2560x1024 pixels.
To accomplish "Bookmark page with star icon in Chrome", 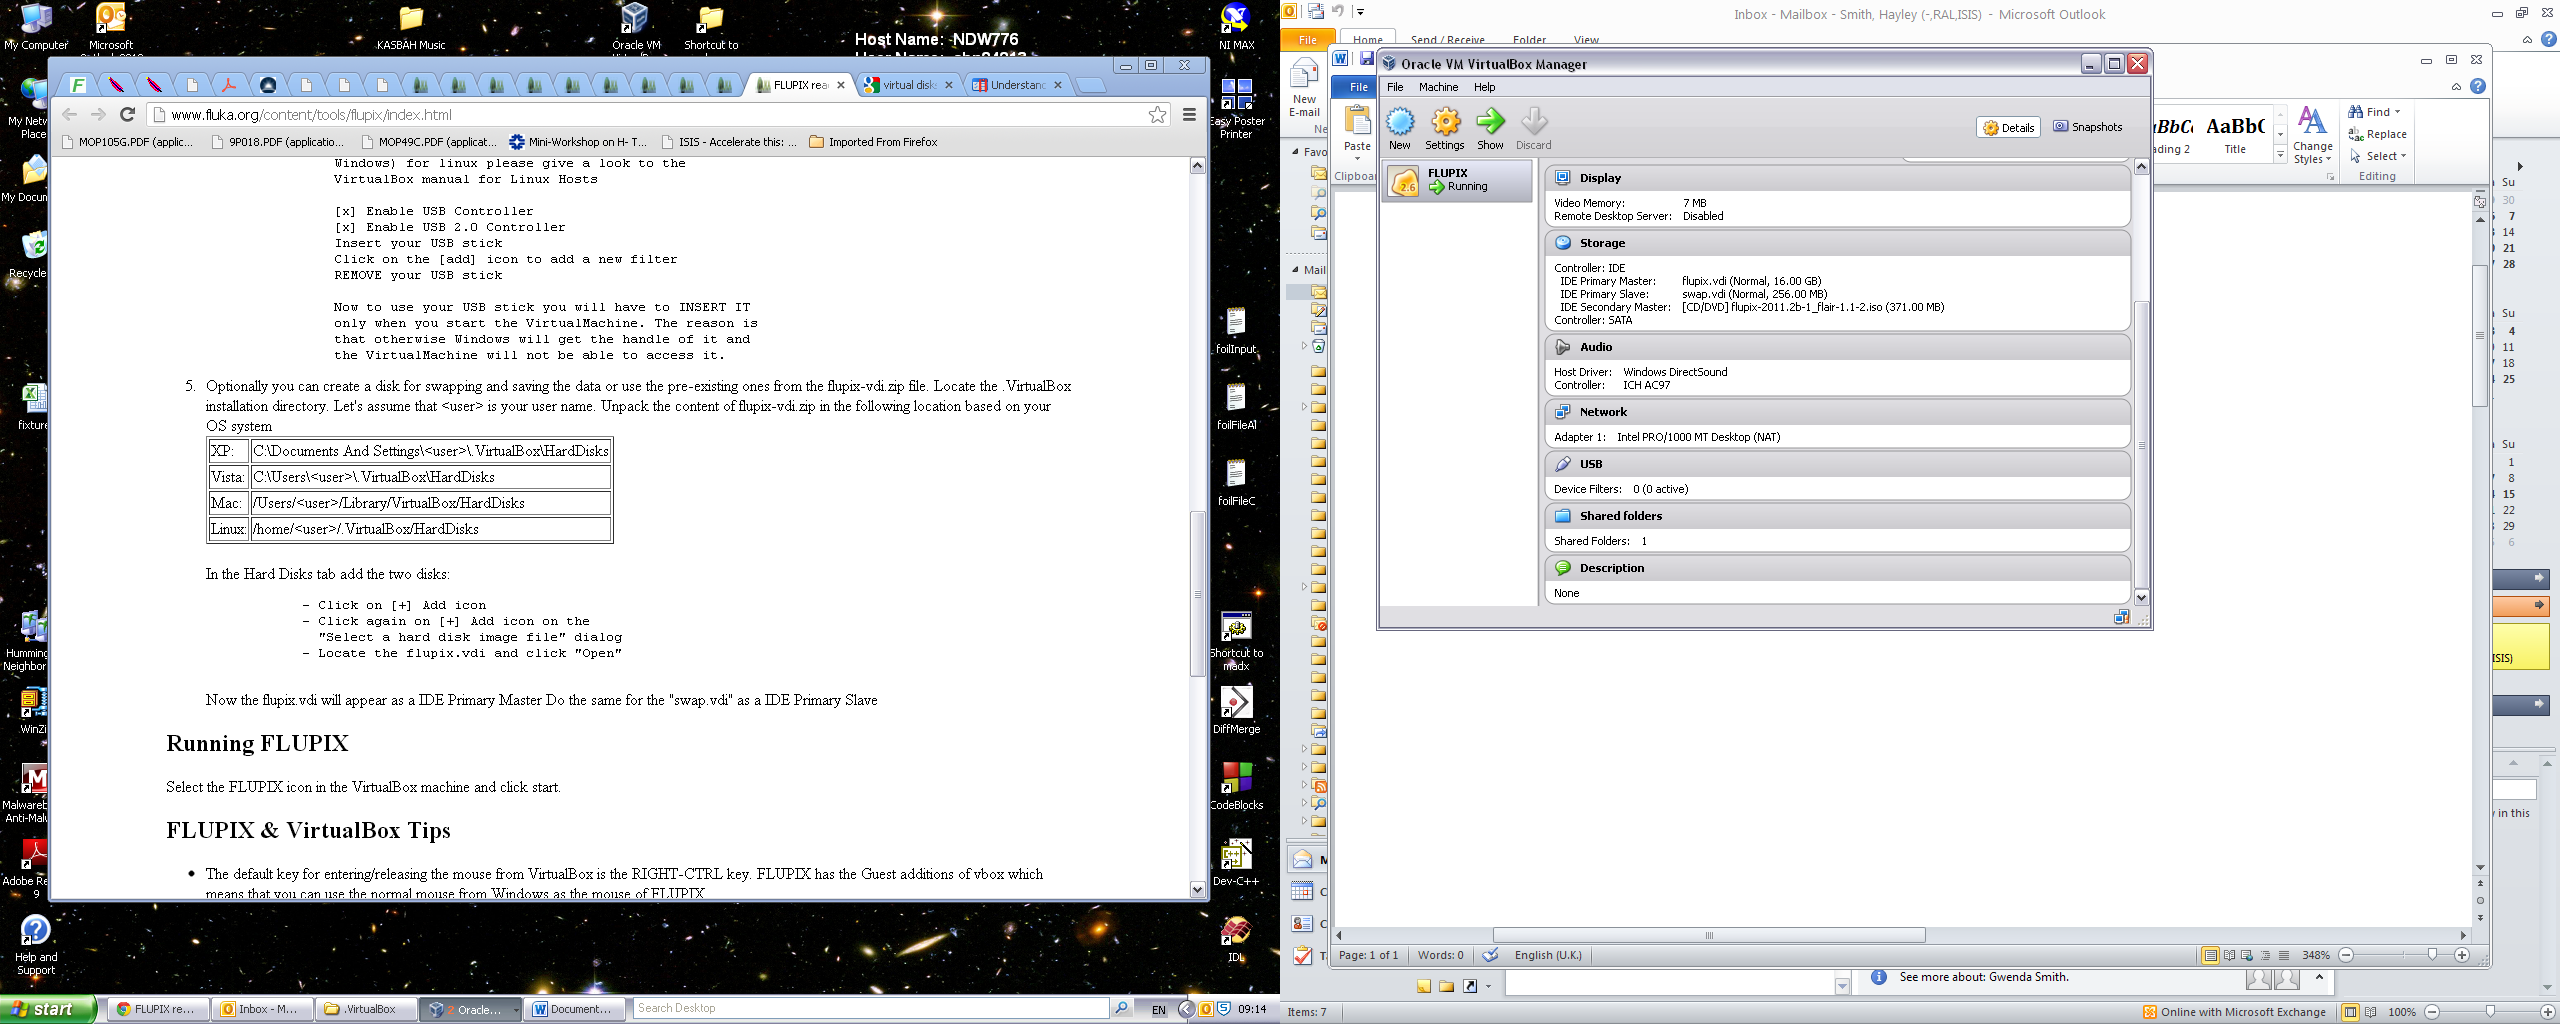I will pyautogui.click(x=1158, y=115).
